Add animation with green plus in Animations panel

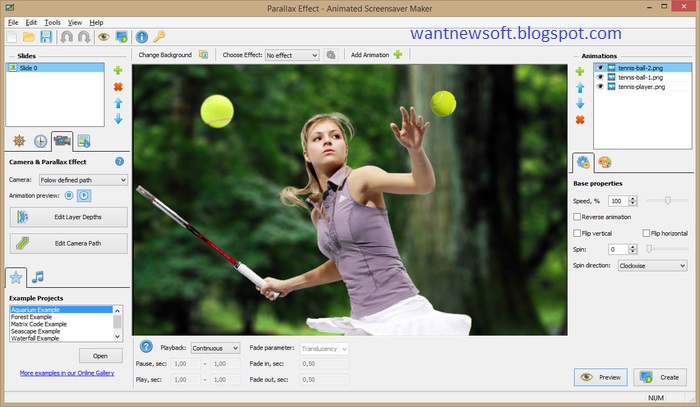click(580, 71)
